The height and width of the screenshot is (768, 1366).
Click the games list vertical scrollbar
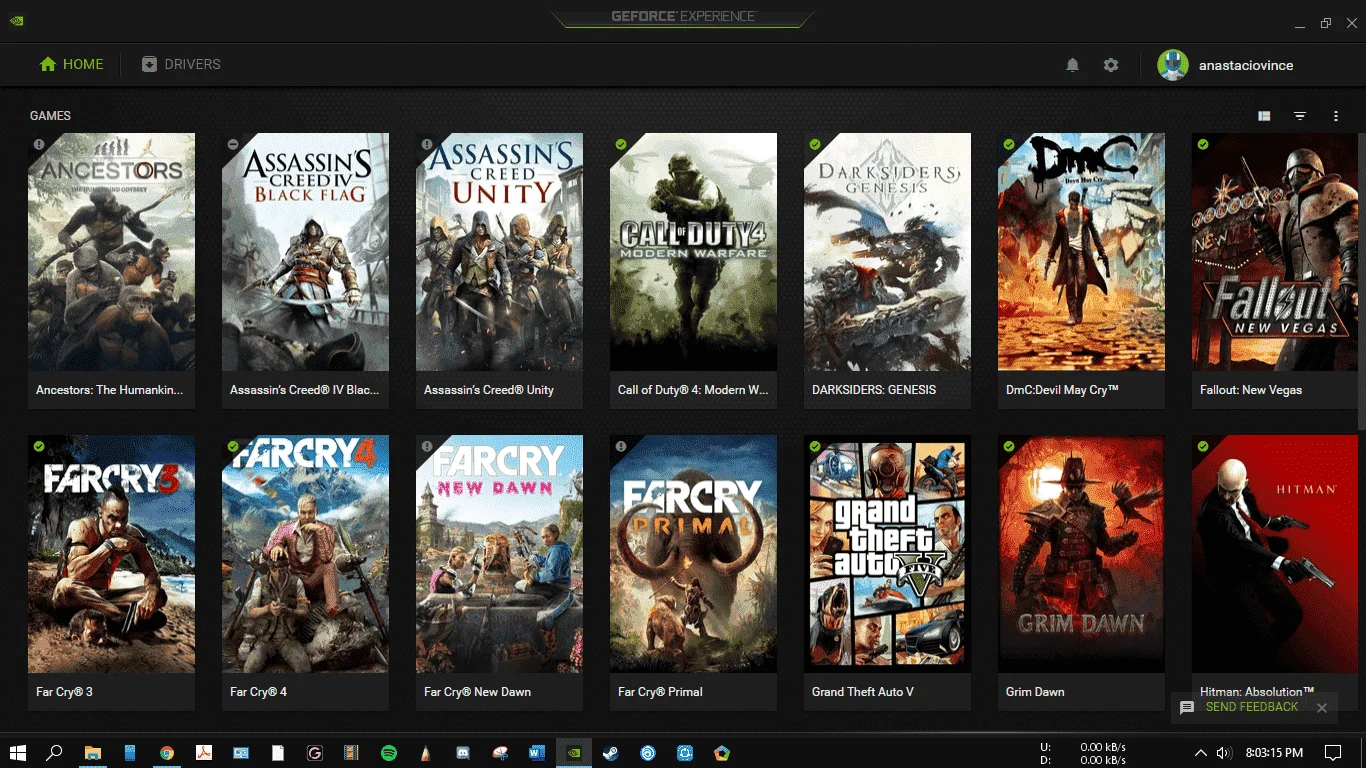pos(1362,280)
